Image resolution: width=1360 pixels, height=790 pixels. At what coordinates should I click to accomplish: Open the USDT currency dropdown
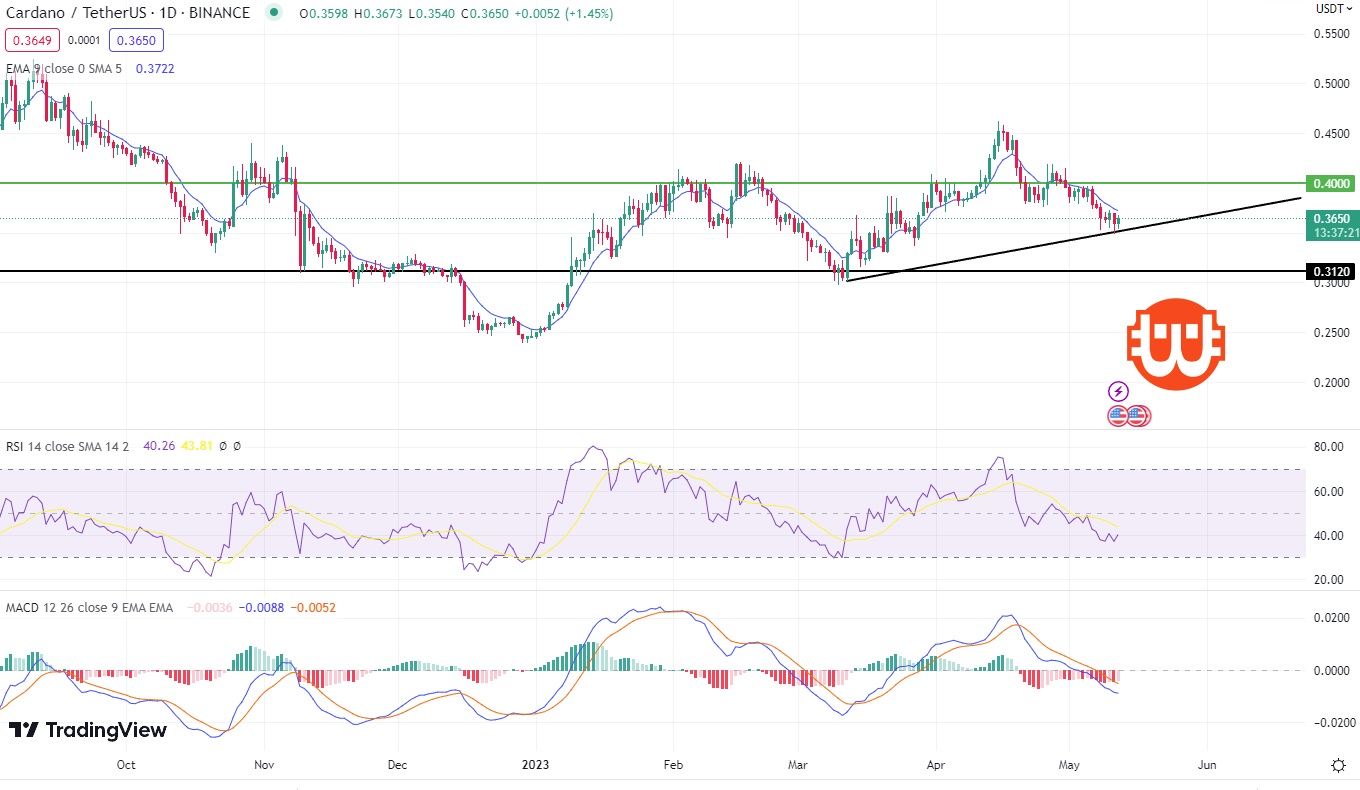click(1335, 9)
